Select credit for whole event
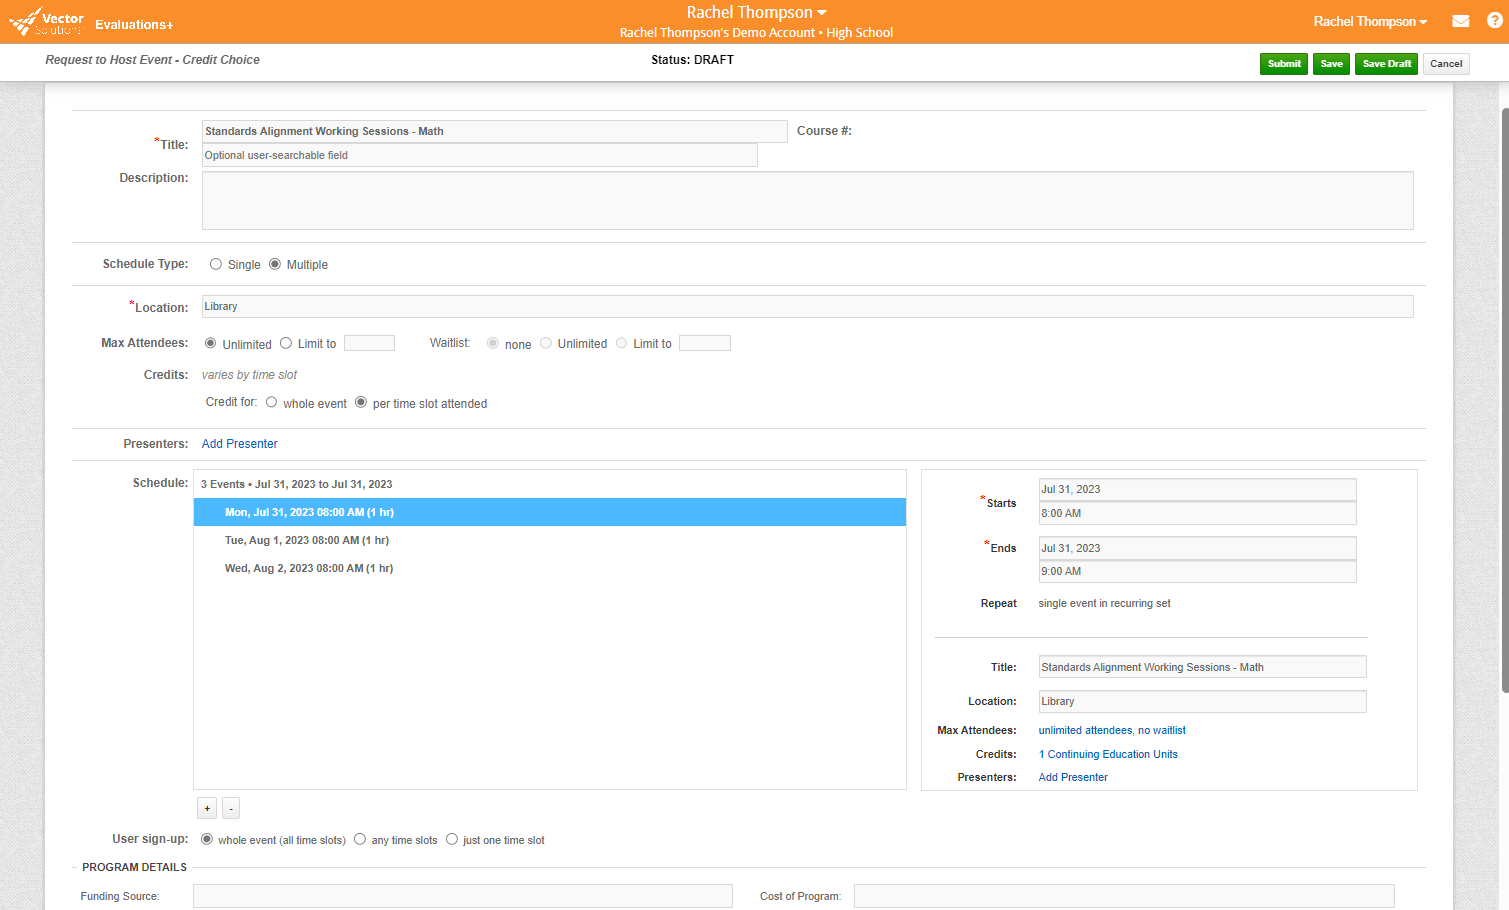The height and width of the screenshot is (910, 1509). [271, 402]
